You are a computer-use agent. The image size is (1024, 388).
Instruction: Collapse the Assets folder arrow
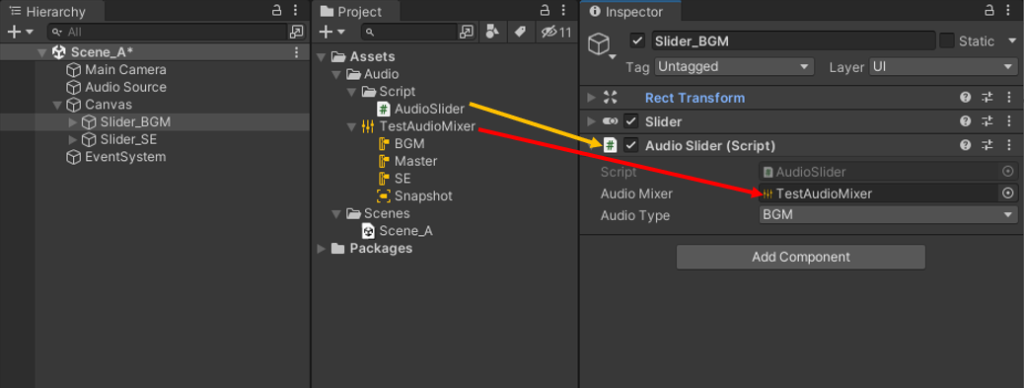pos(321,57)
